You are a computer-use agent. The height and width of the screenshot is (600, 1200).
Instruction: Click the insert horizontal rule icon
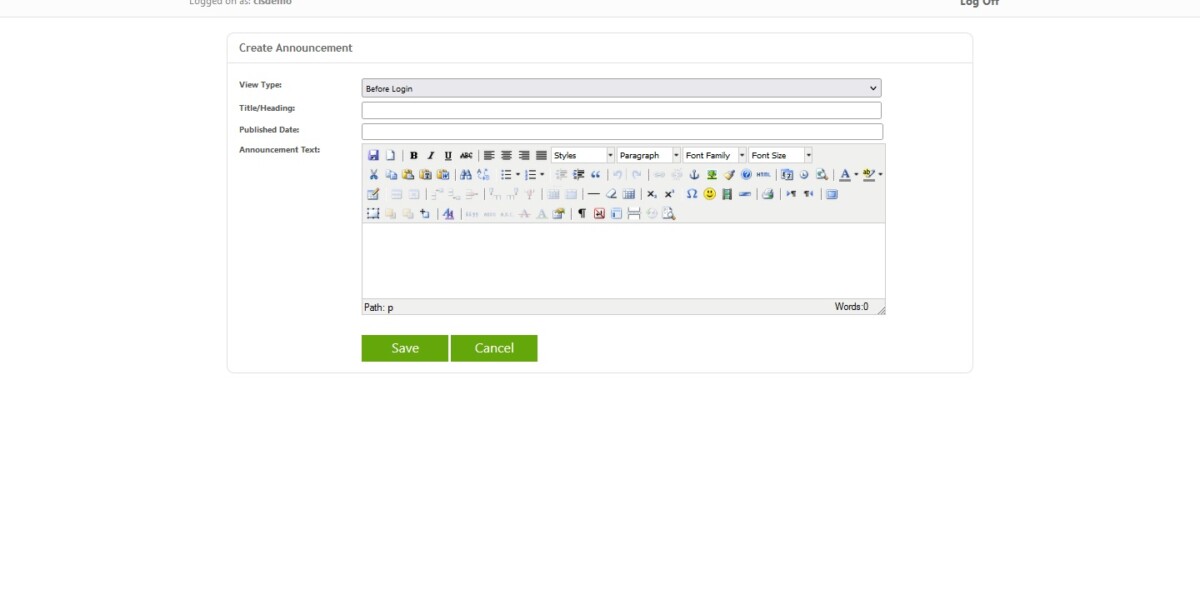pos(592,196)
